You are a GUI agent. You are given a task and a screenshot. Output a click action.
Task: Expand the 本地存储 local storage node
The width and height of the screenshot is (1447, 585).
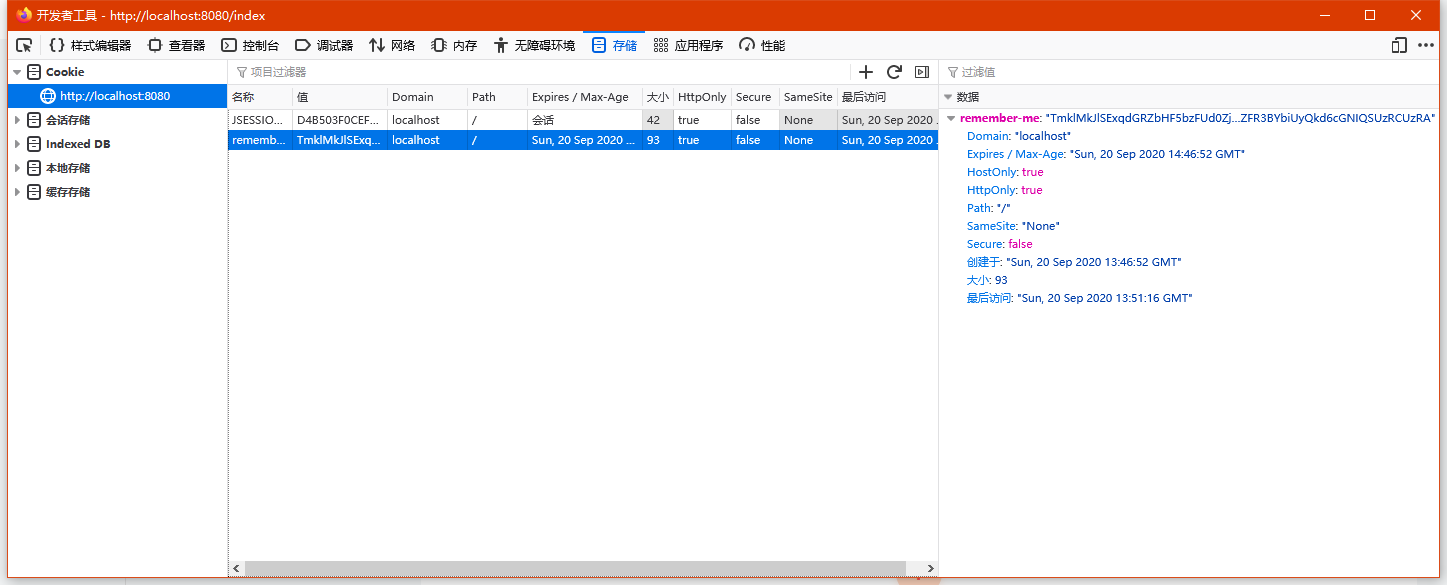17,168
